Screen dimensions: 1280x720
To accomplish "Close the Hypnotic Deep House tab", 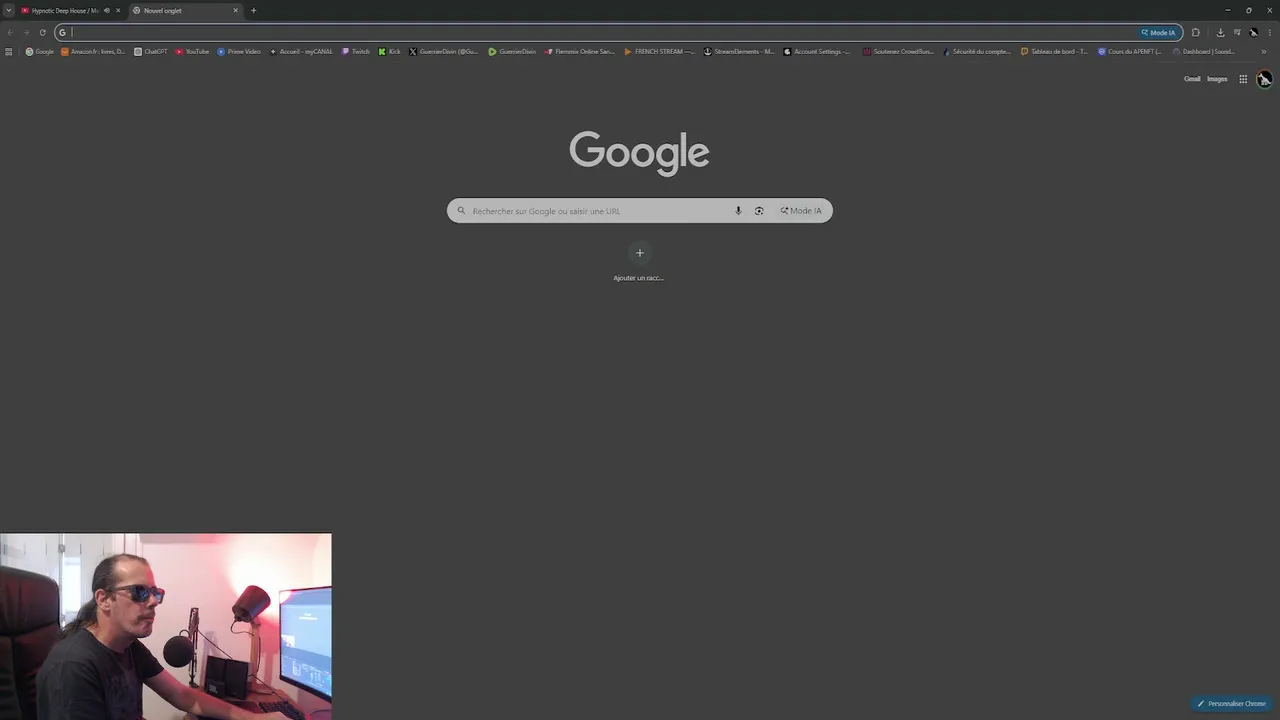I will coord(118,10).
